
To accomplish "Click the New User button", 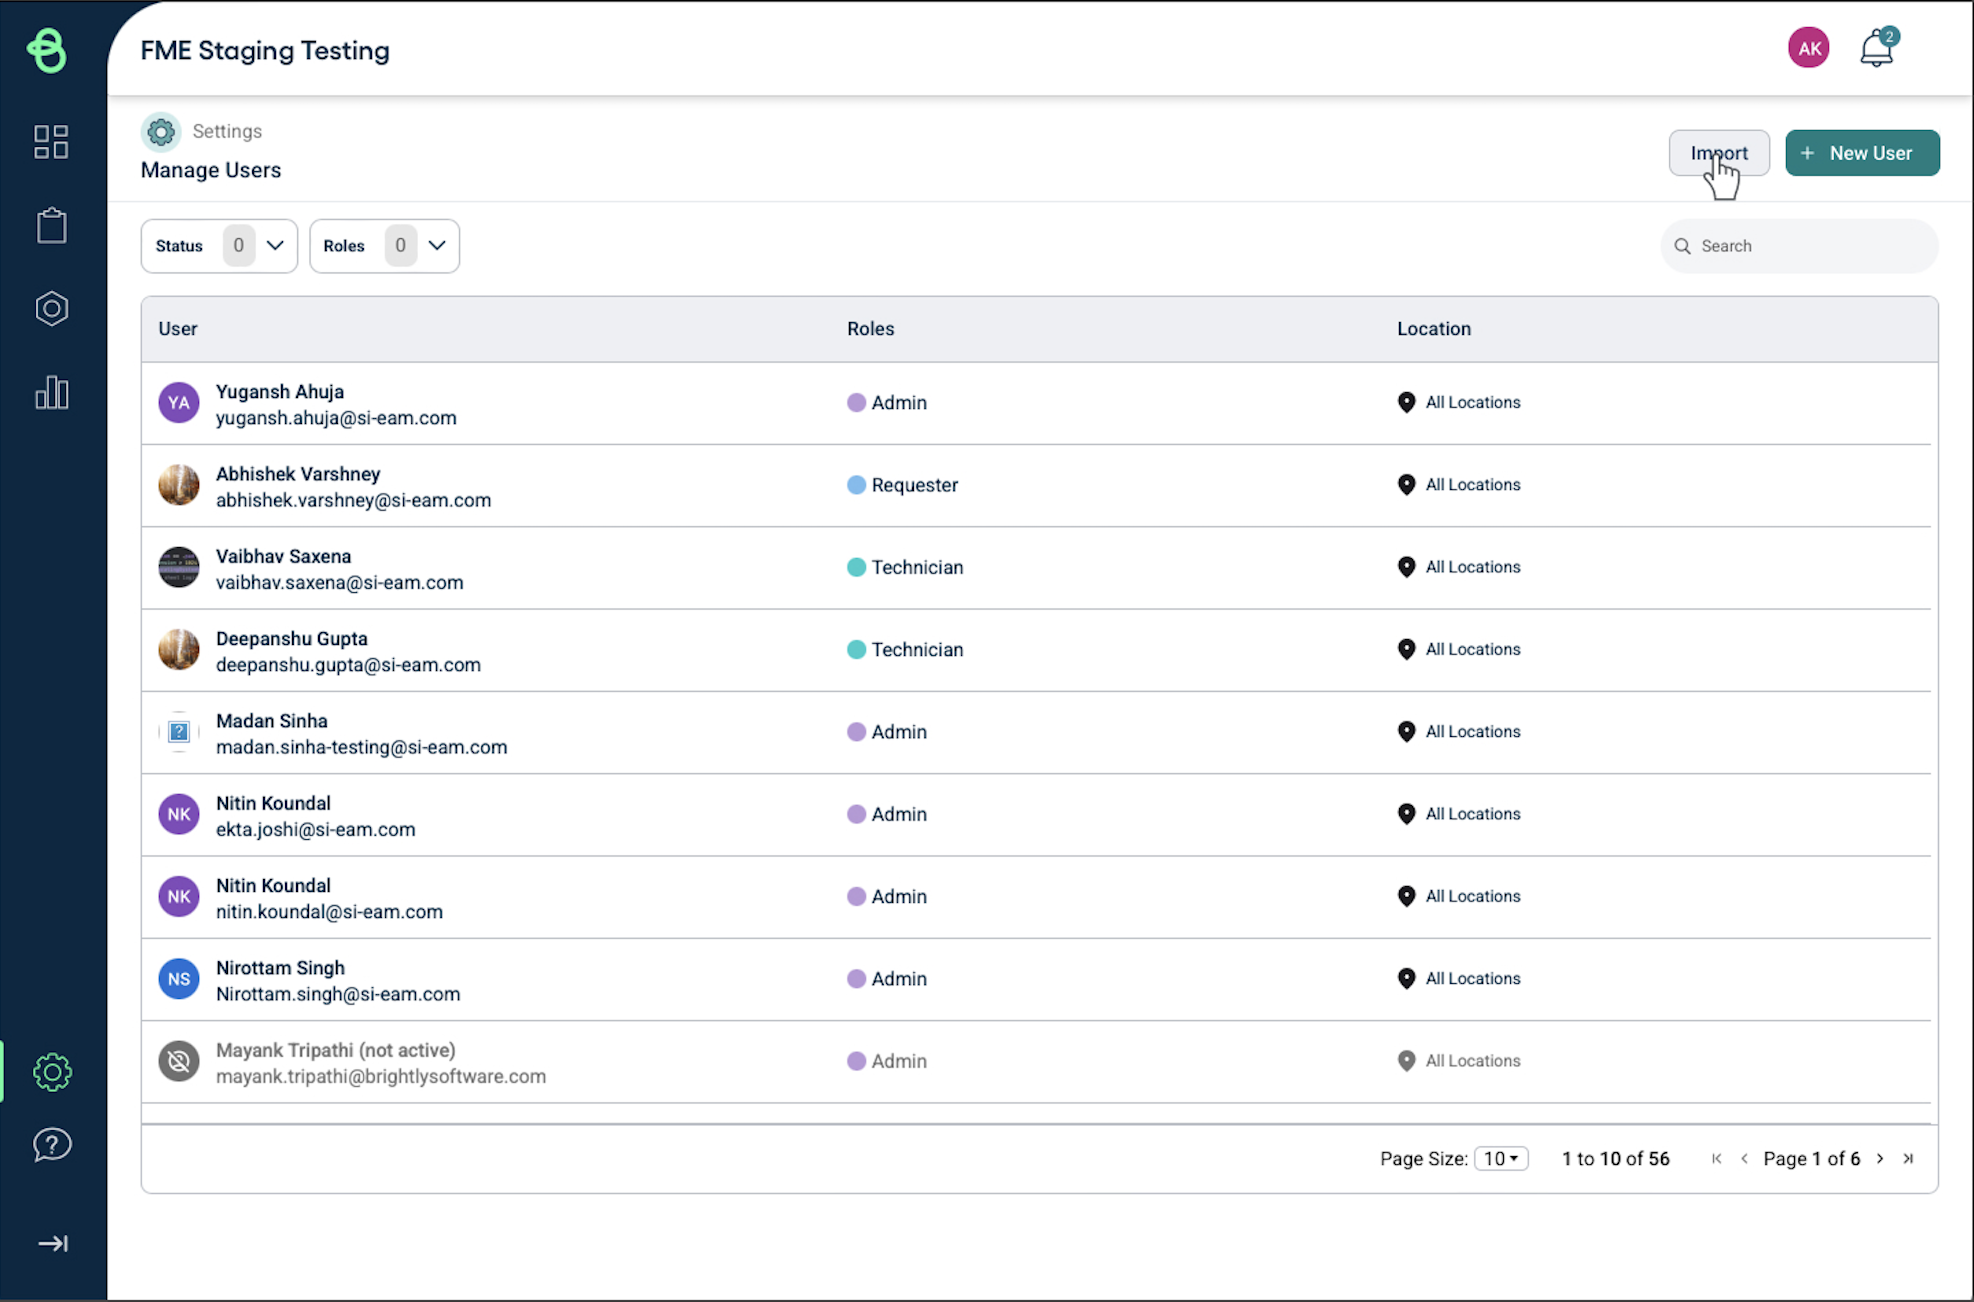I will tap(1862, 153).
